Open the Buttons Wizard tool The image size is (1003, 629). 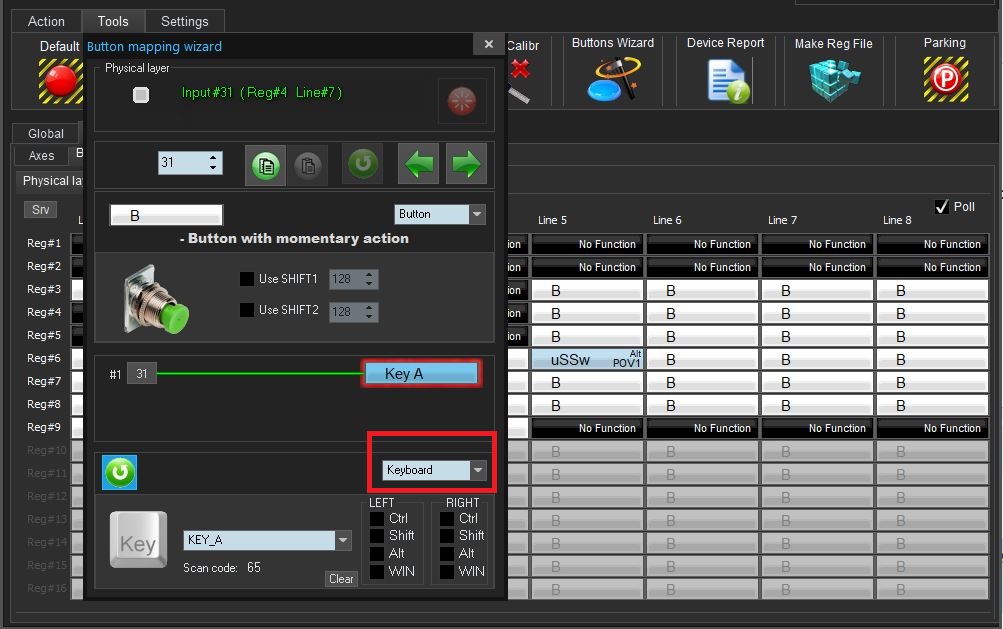(612, 78)
